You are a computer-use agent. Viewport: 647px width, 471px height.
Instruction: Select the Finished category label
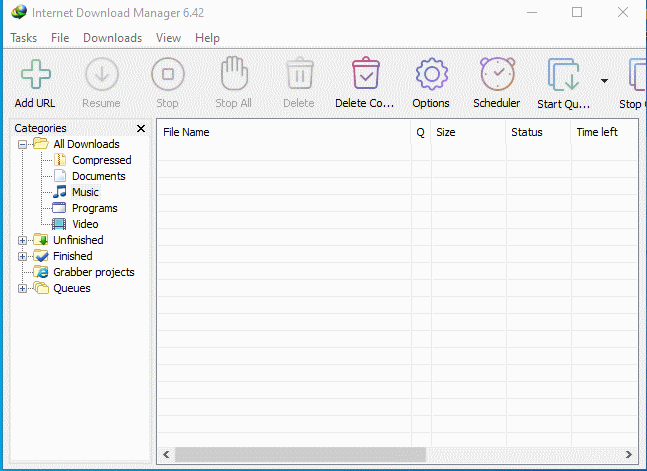click(x=73, y=256)
